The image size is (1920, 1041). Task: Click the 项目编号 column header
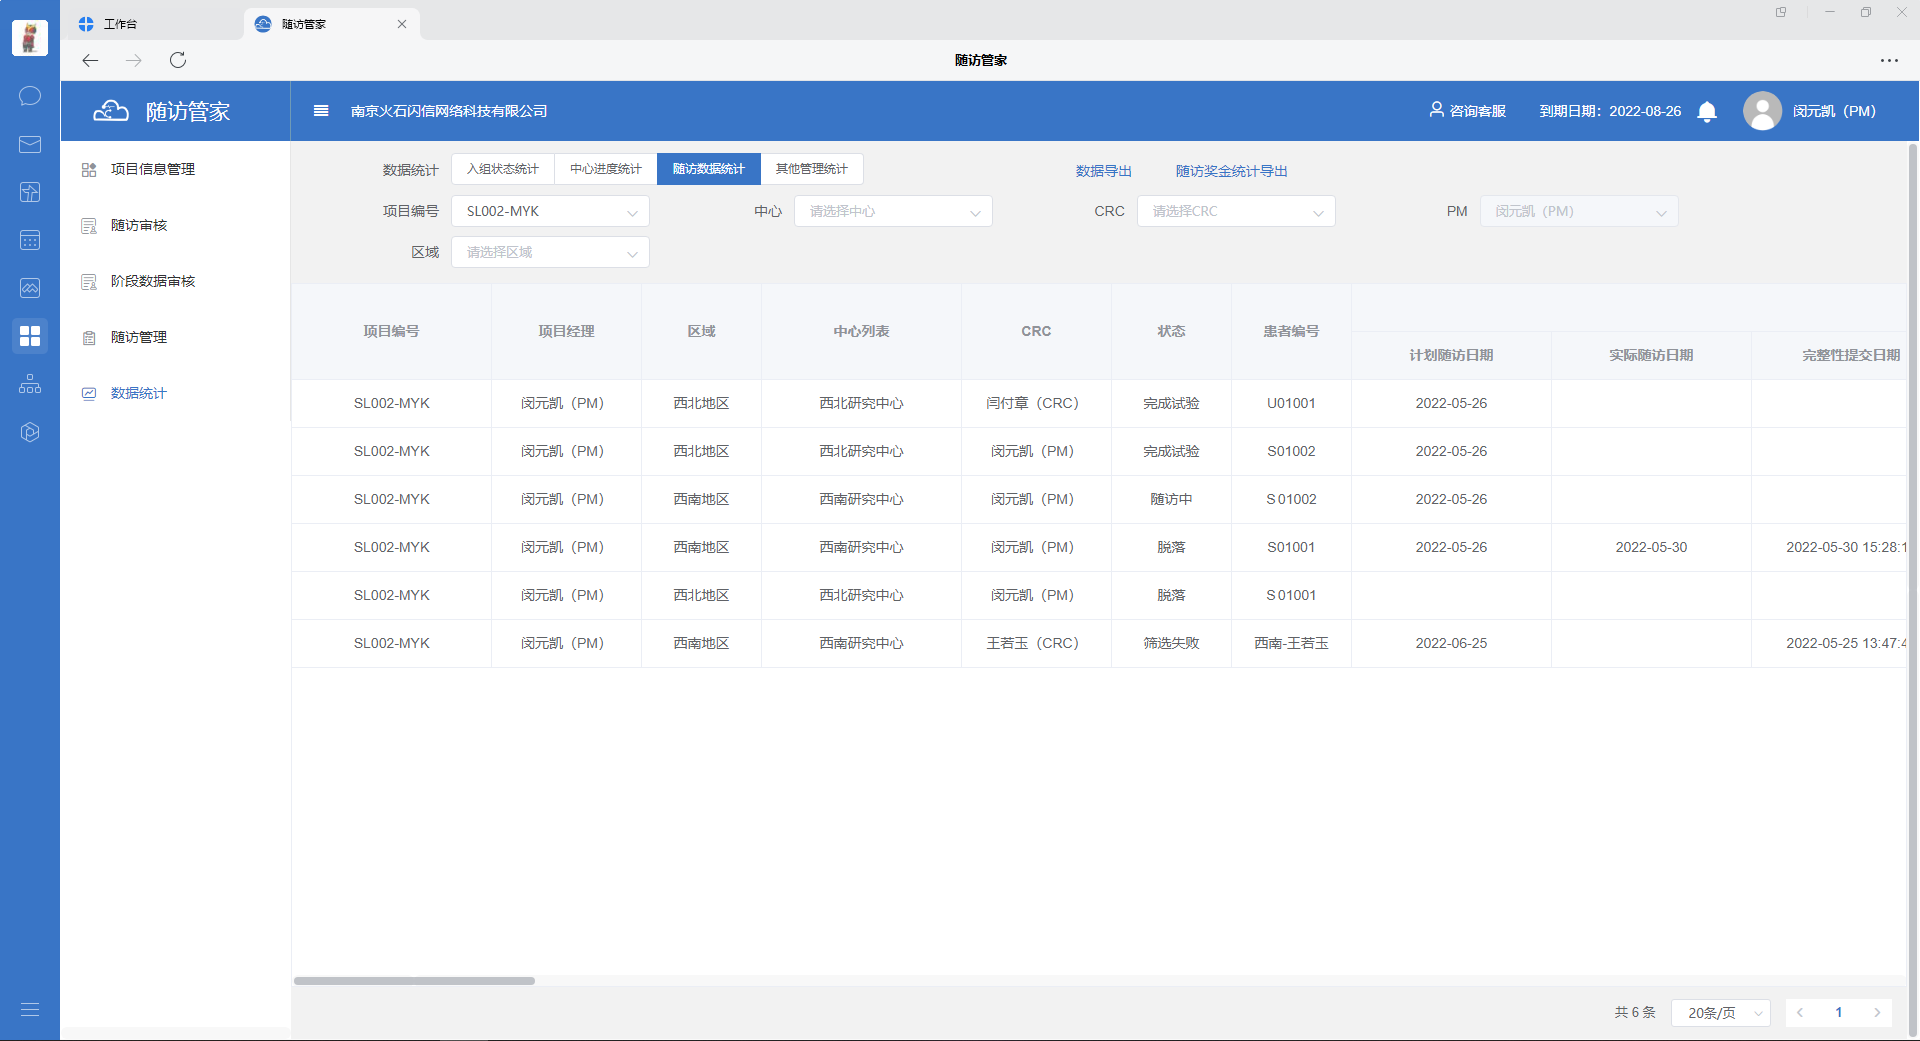click(392, 331)
